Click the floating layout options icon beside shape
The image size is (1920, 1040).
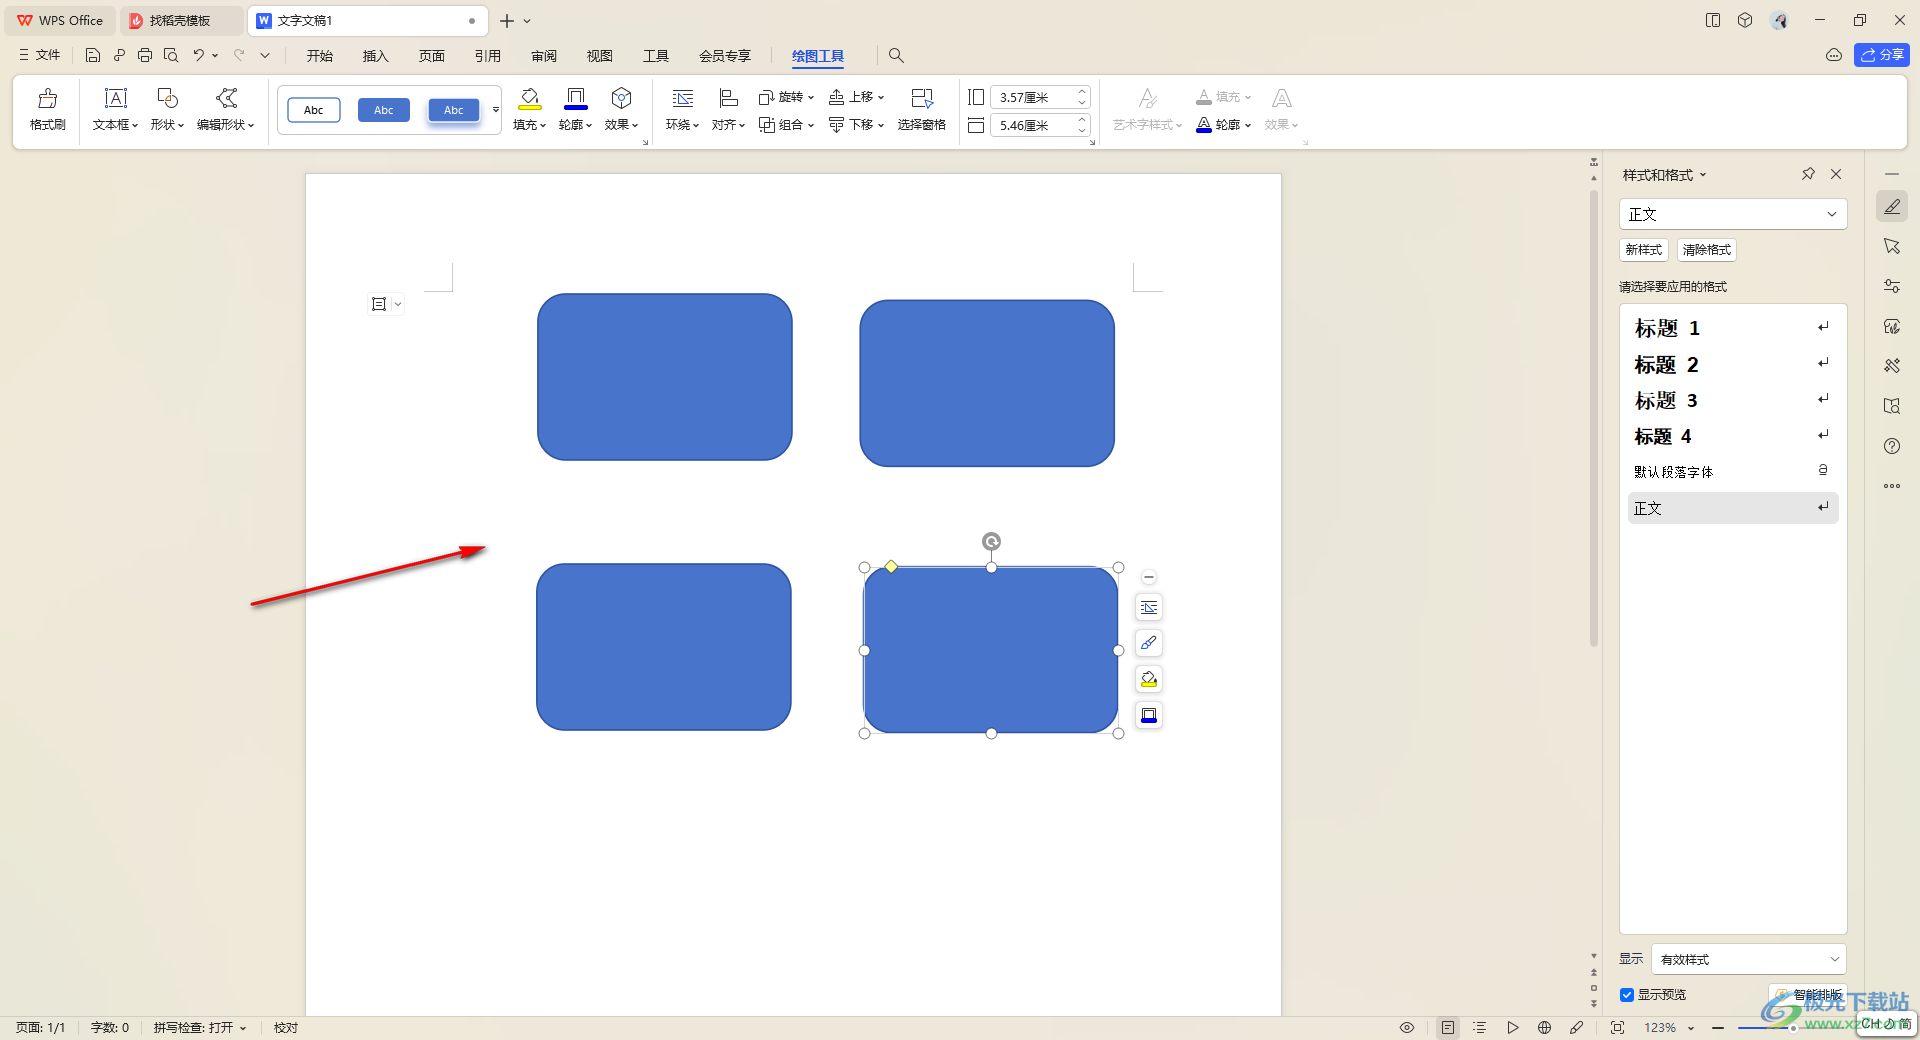pos(1149,607)
